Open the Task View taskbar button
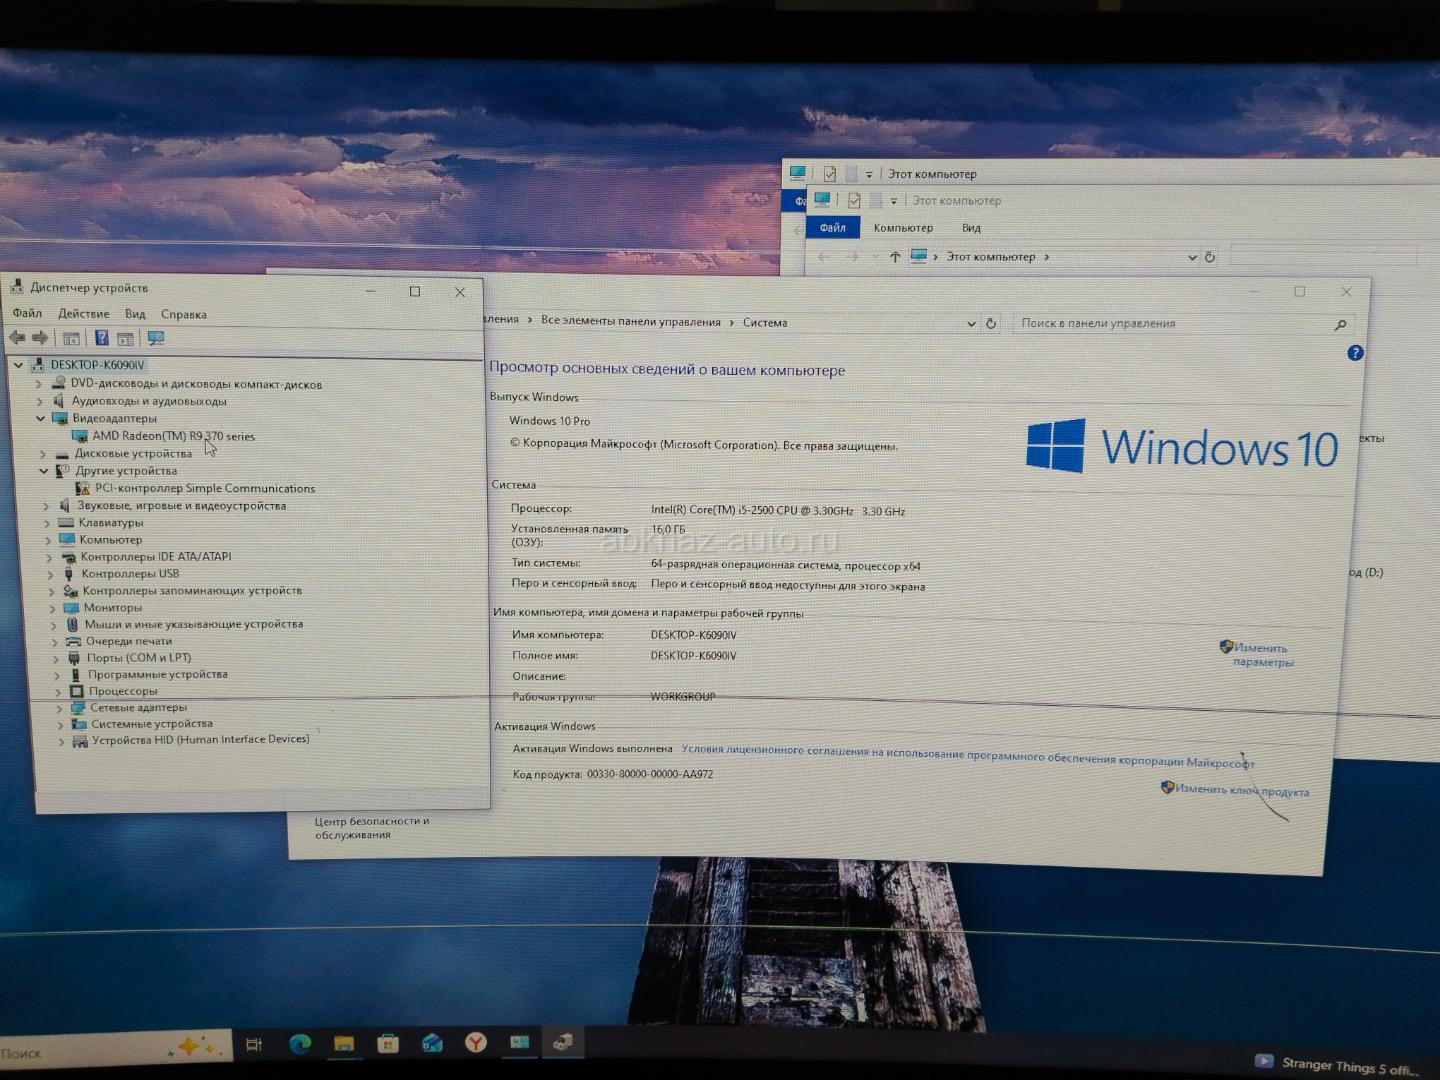1440x1080 pixels. (x=254, y=1045)
